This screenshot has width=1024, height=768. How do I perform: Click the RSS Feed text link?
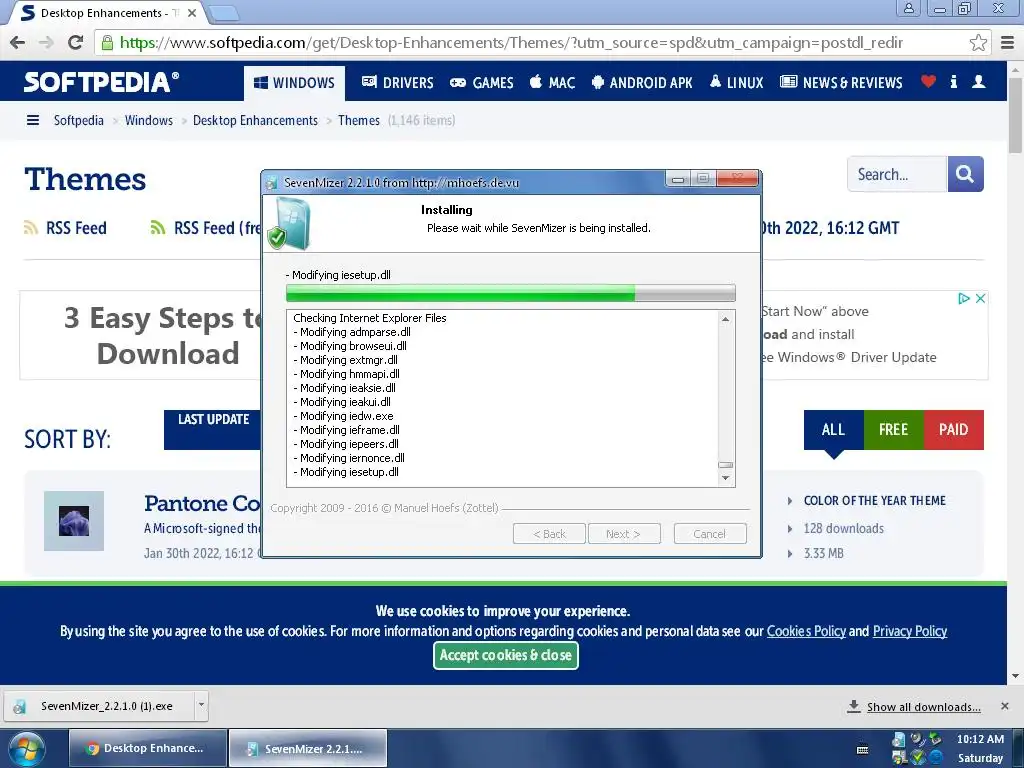tap(76, 228)
